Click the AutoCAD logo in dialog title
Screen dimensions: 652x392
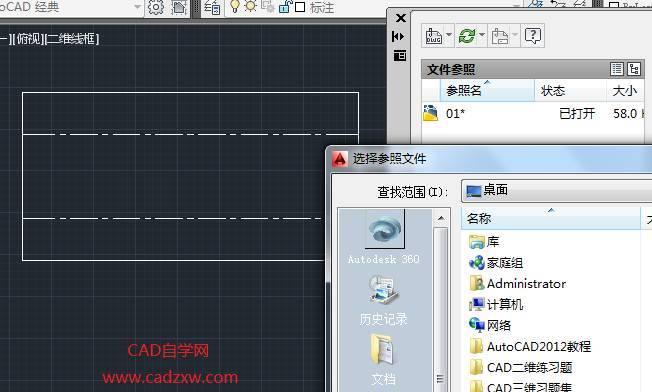click(x=340, y=159)
